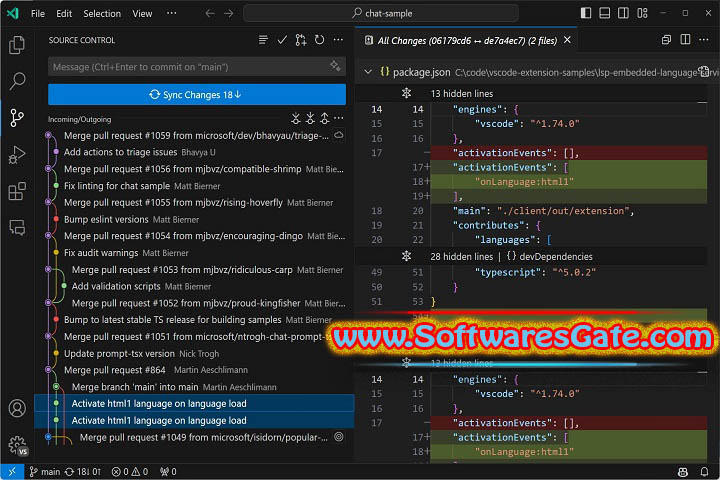Click View as Tree list icon in Source Control
Viewport: 720px width, 480px height.
263,40
